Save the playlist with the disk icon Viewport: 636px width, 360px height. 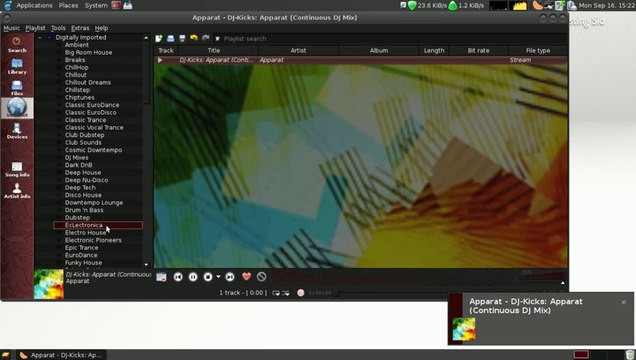click(182, 39)
